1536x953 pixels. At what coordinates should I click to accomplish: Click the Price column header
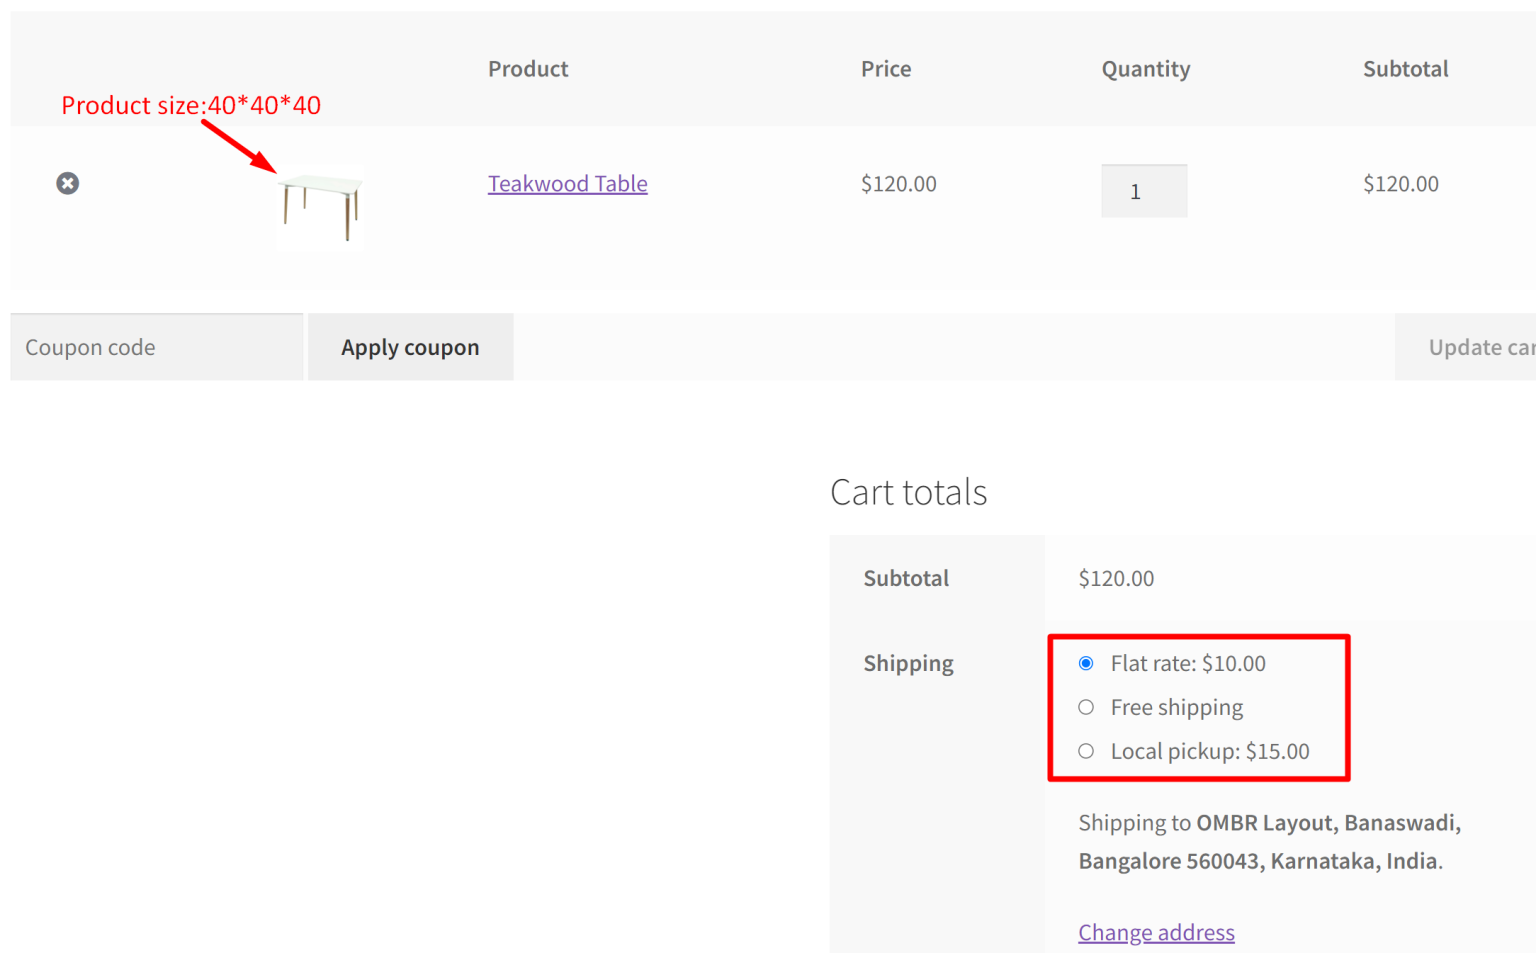point(886,68)
